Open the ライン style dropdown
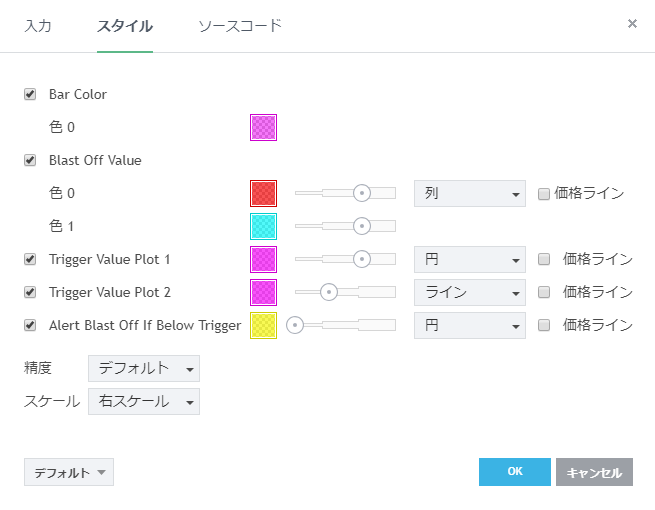Screen dimensions: 655x510 (x=469, y=292)
